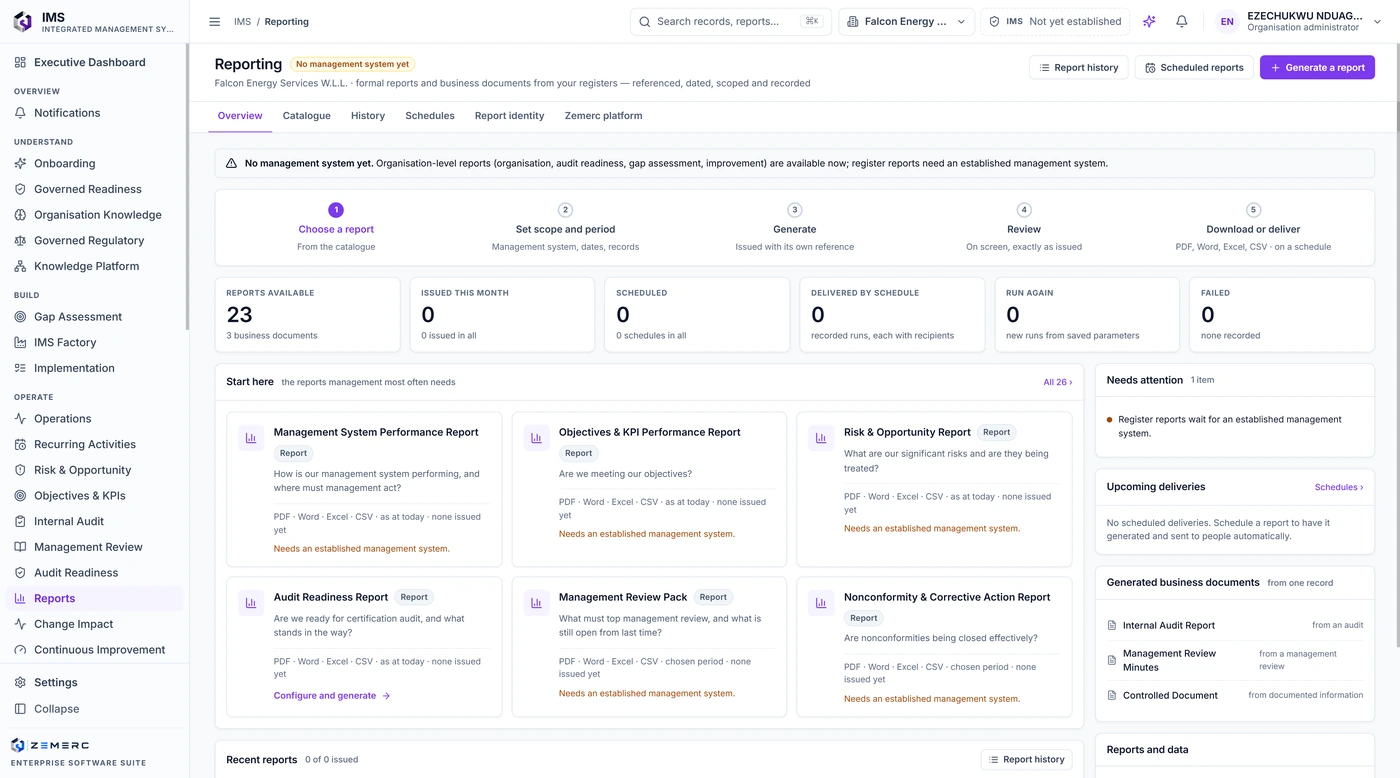
Task: Select the Report identity tab
Action: pos(510,116)
